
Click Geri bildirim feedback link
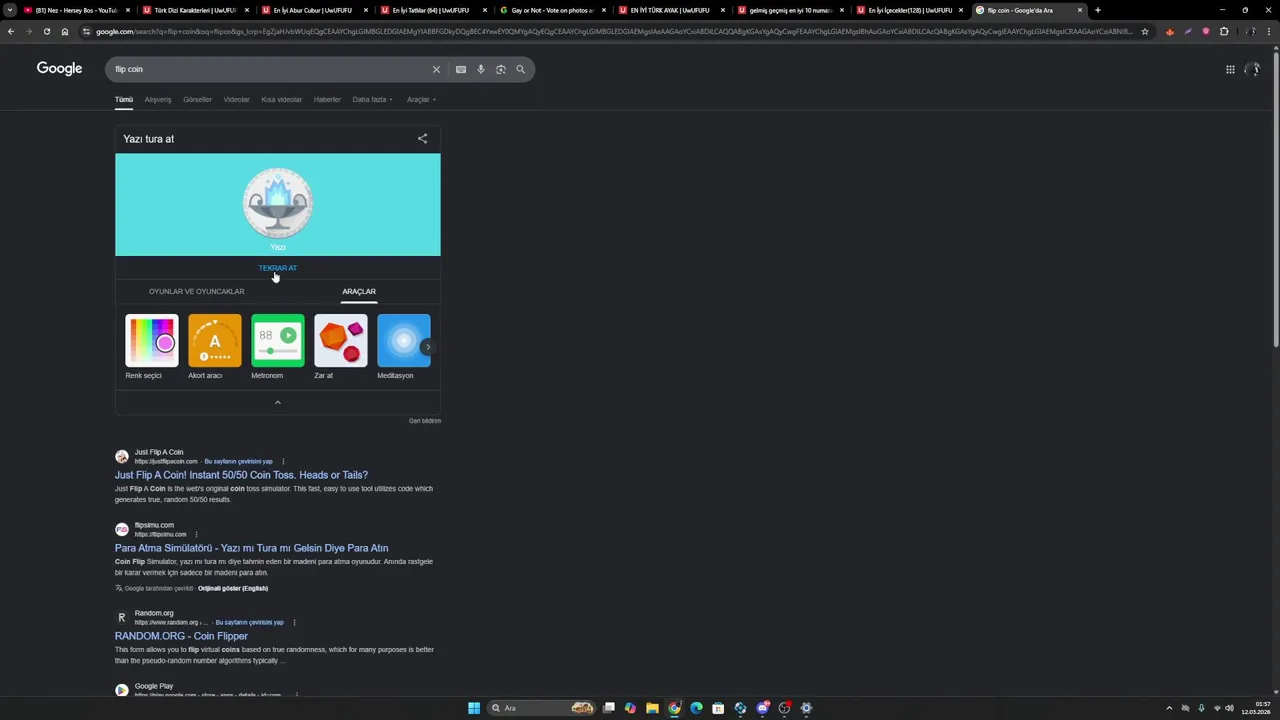point(424,421)
